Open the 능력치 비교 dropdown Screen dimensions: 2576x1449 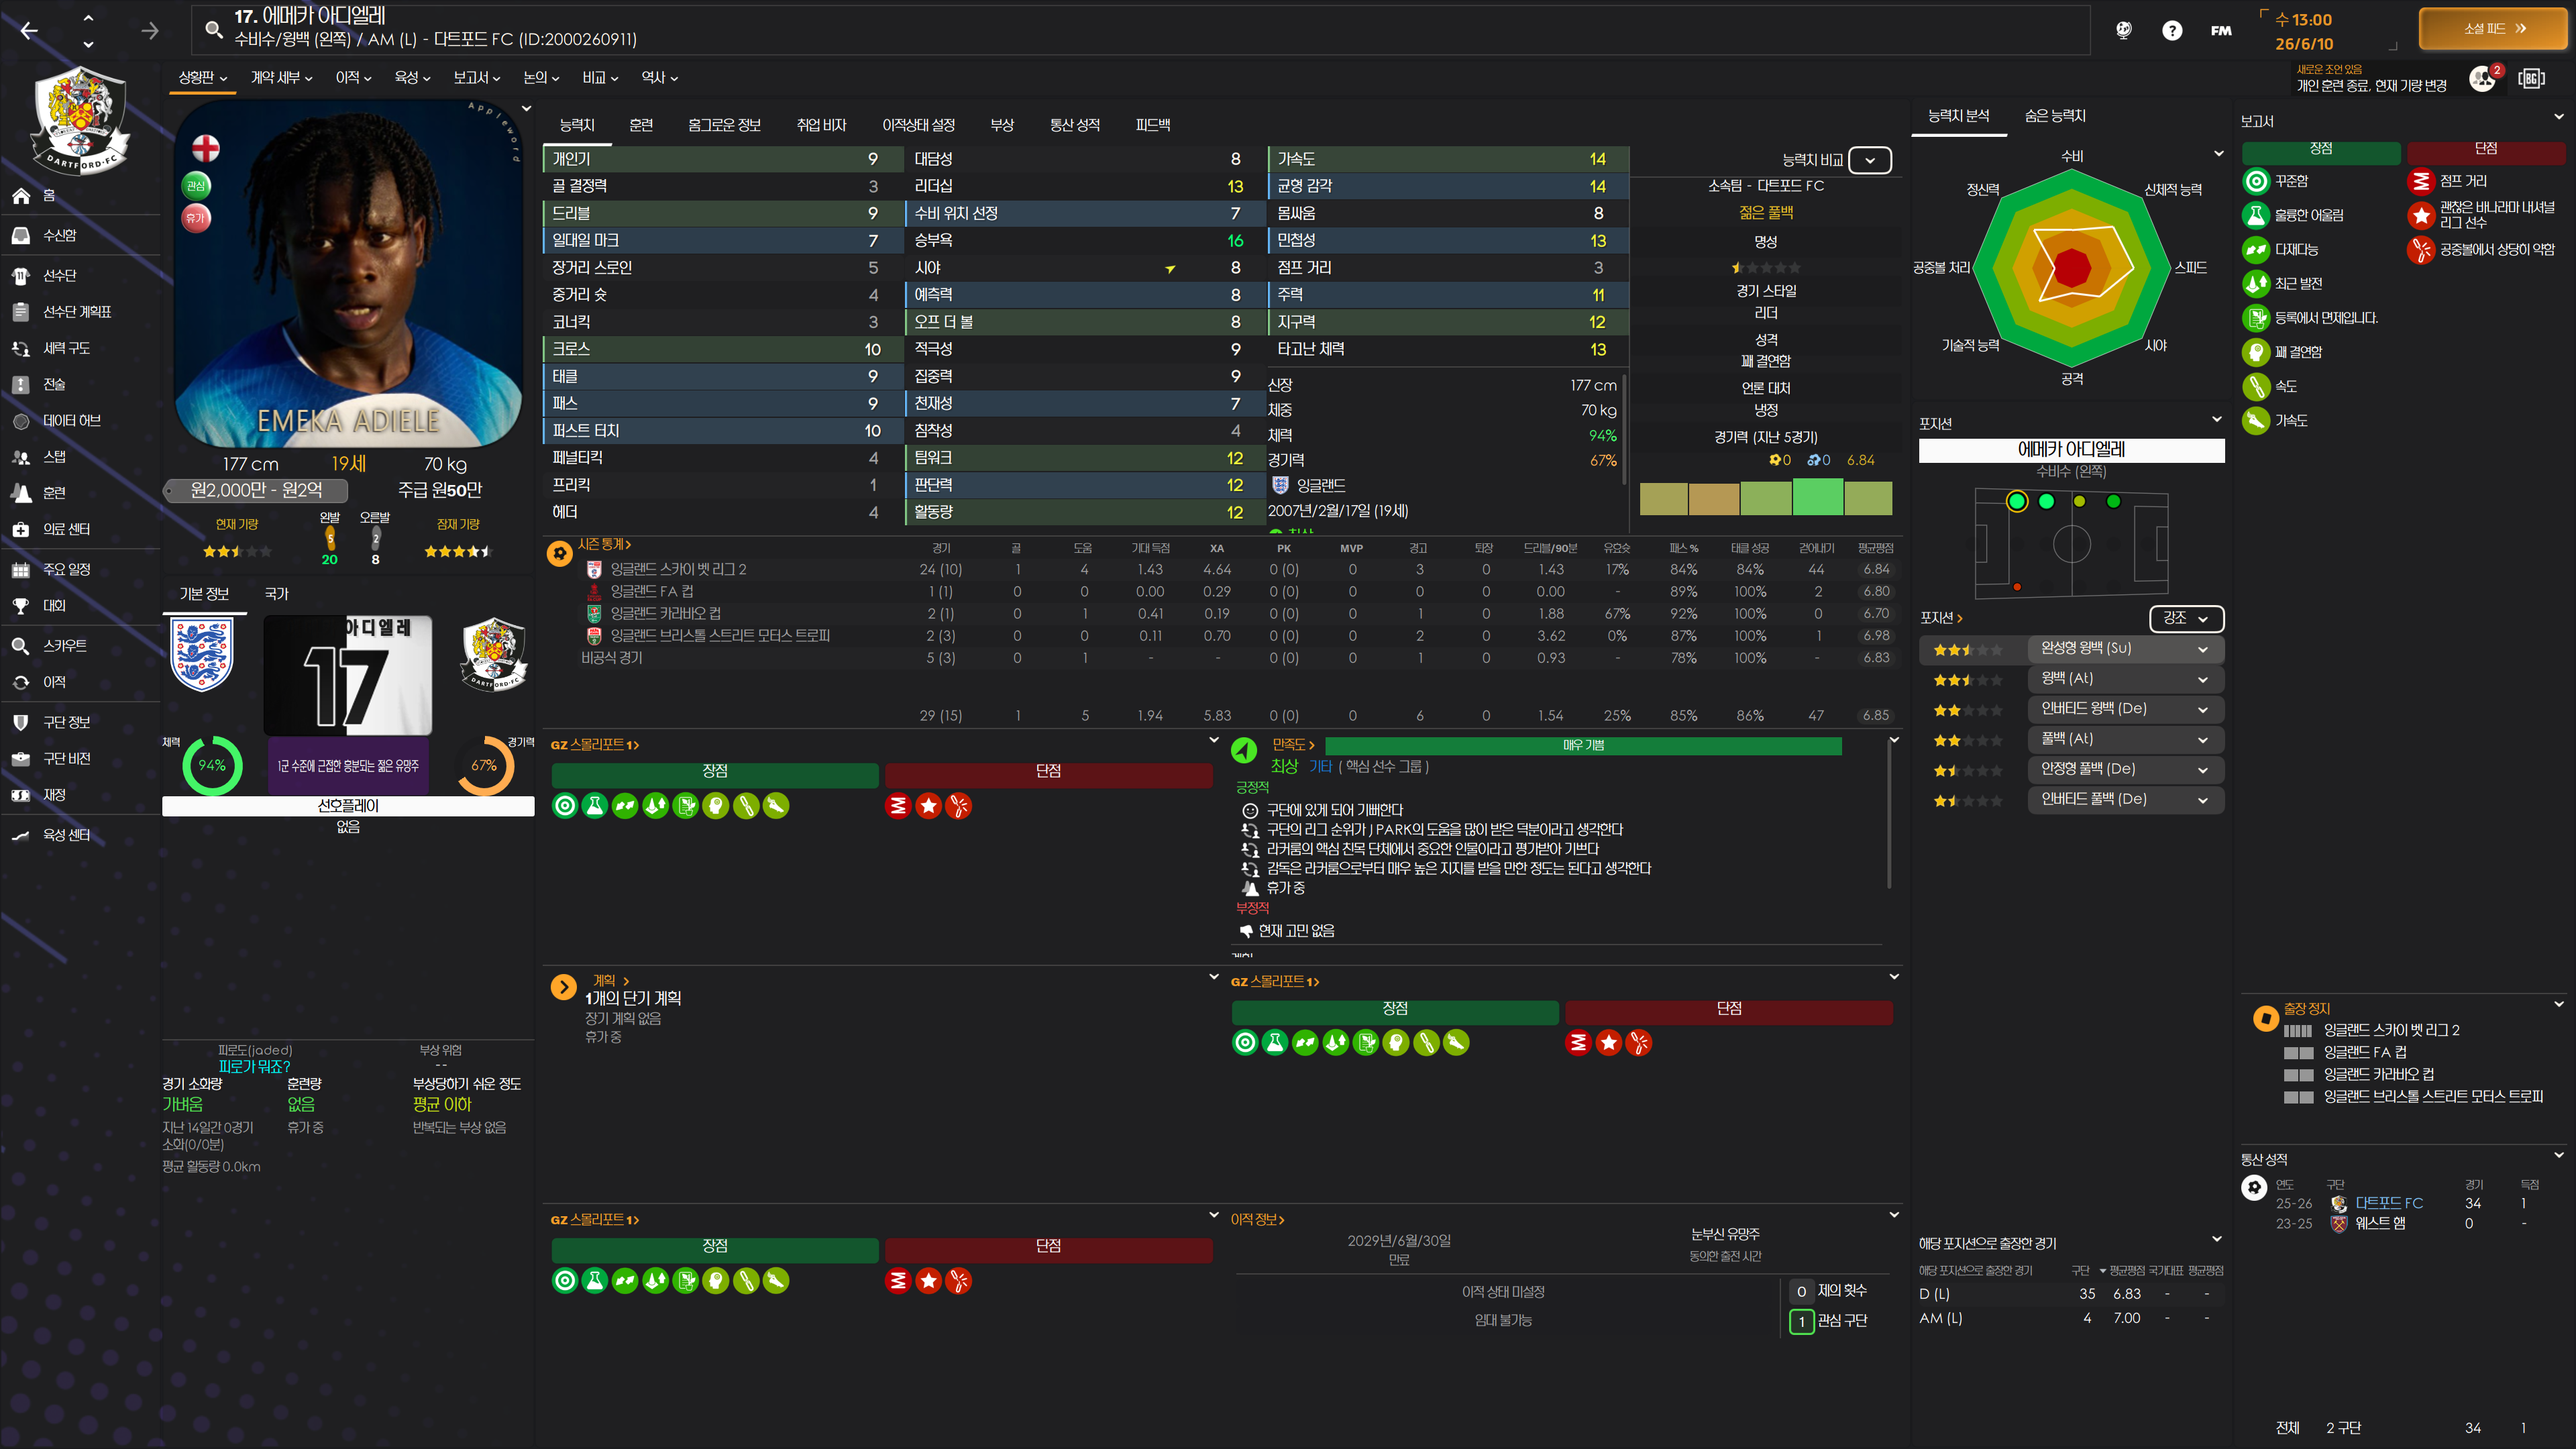coord(1869,160)
